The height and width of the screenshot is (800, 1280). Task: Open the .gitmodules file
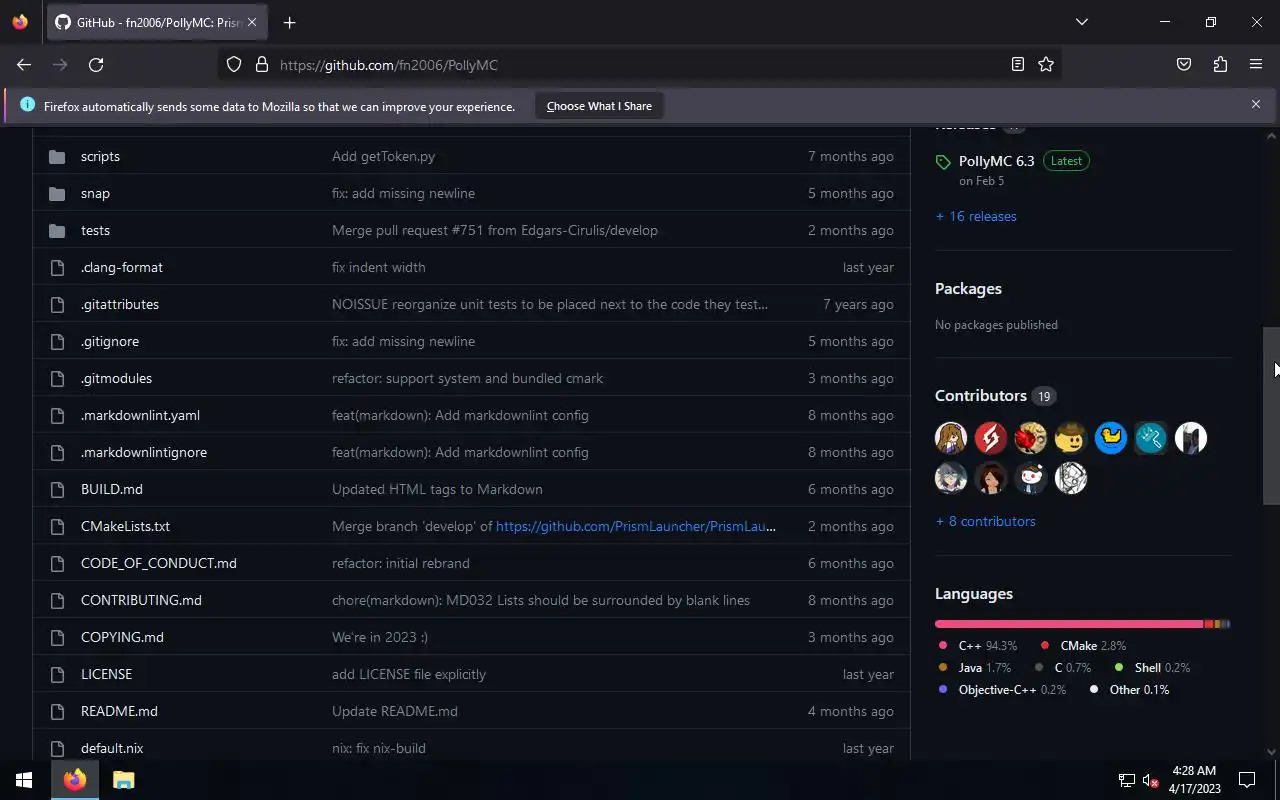[116, 379]
